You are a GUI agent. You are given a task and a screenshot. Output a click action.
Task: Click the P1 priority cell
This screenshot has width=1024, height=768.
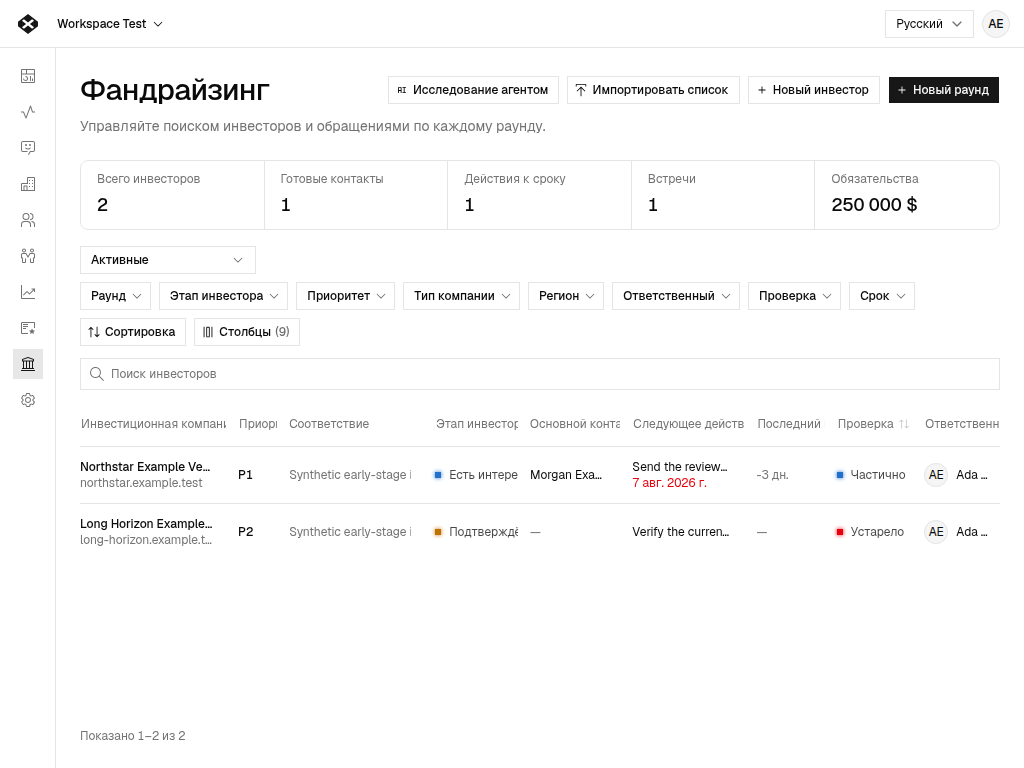246,475
